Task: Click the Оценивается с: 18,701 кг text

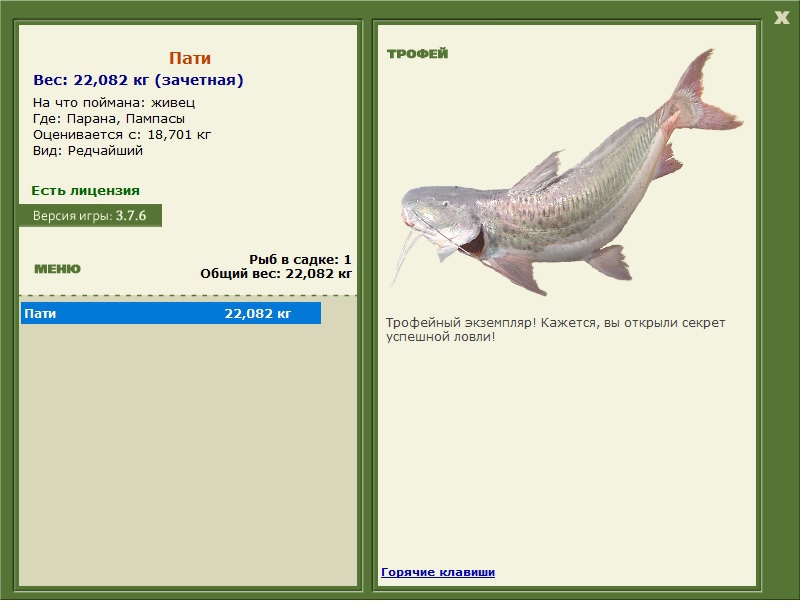Action: [x=122, y=135]
